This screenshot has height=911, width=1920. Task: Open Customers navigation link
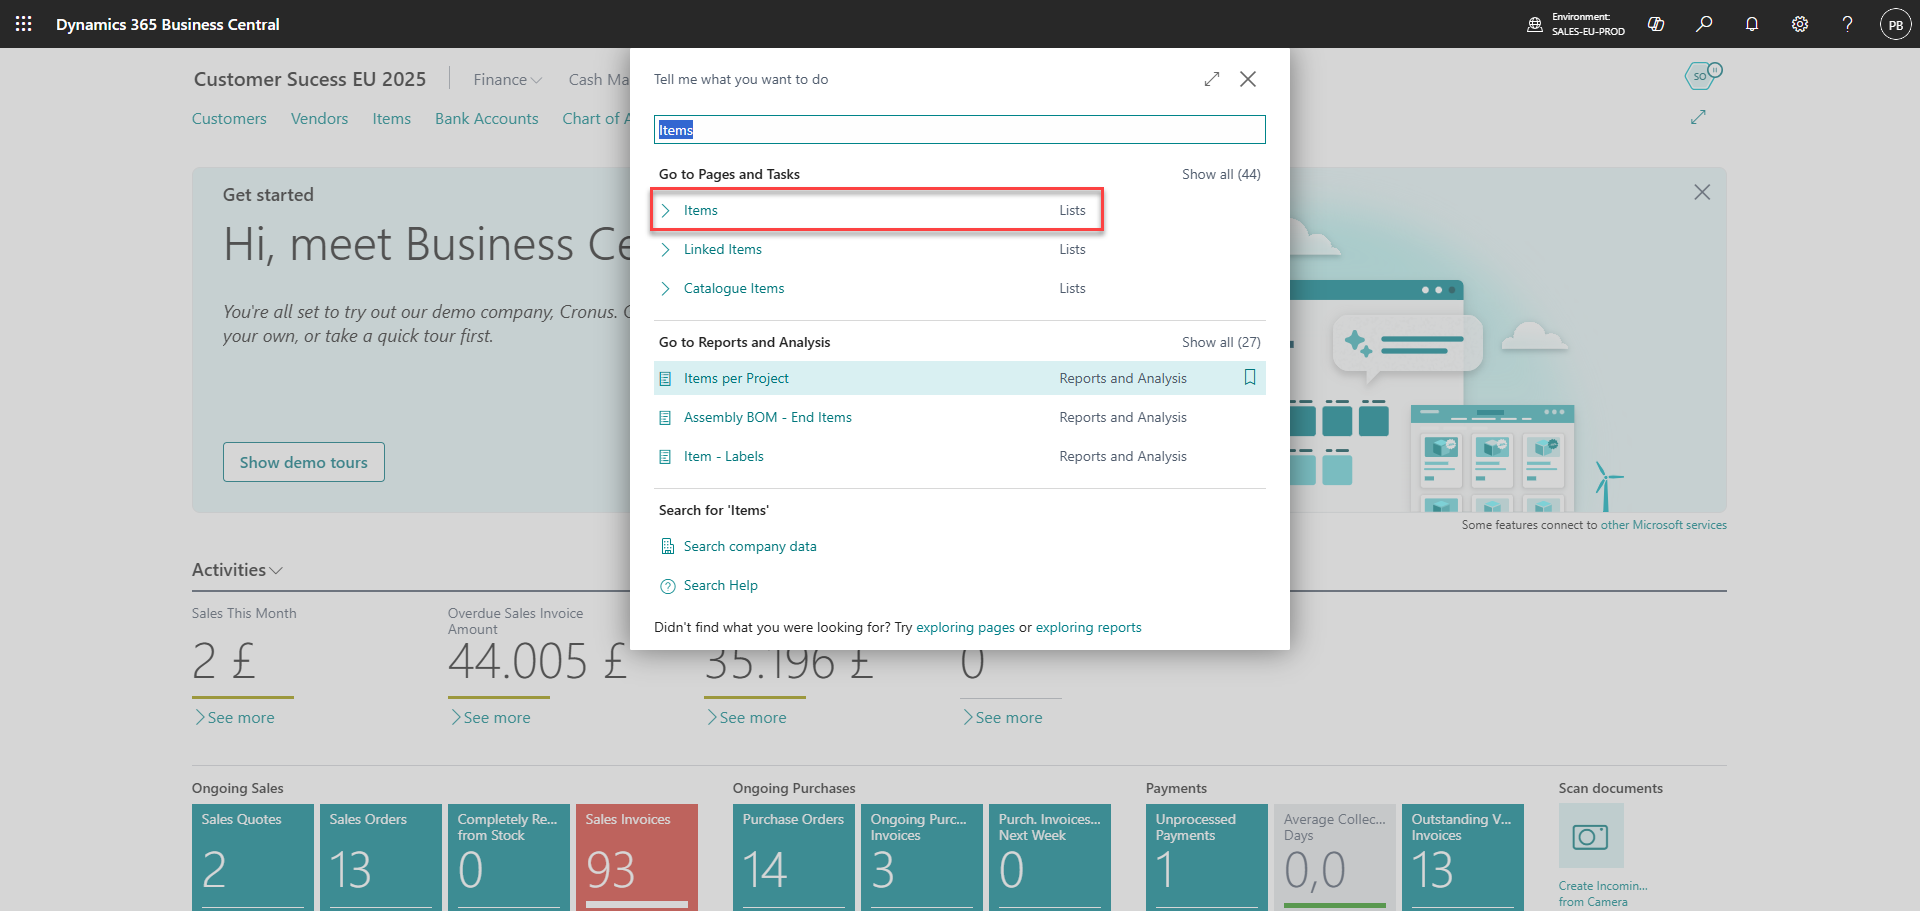pos(229,118)
